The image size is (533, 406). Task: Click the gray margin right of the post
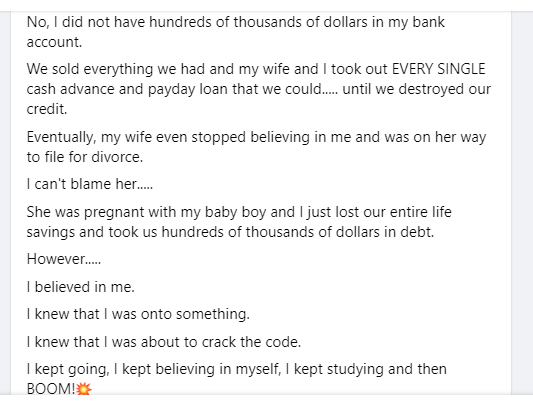(x=522, y=203)
